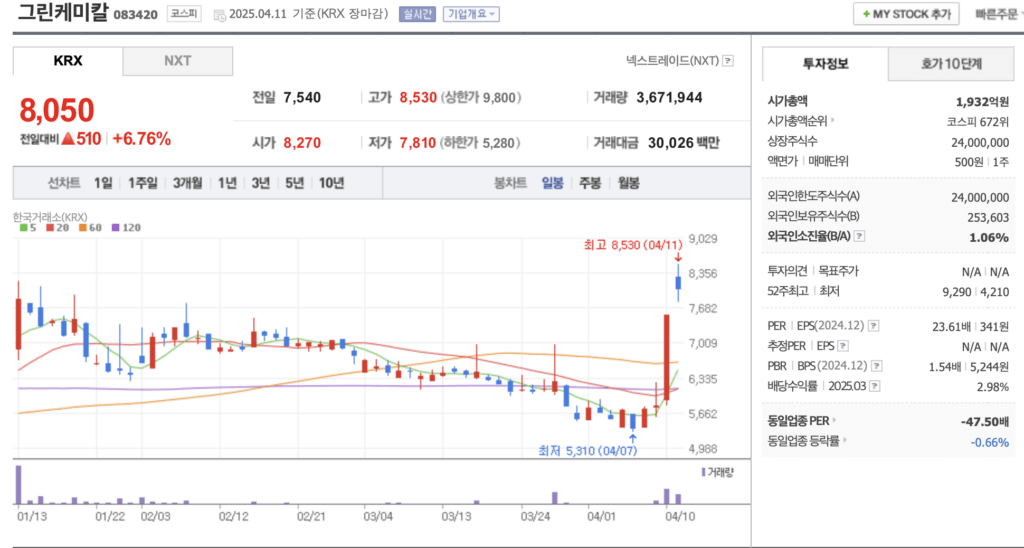Click the 시가 value 8,270
This screenshot has height=548, width=1024.
tap(302, 142)
